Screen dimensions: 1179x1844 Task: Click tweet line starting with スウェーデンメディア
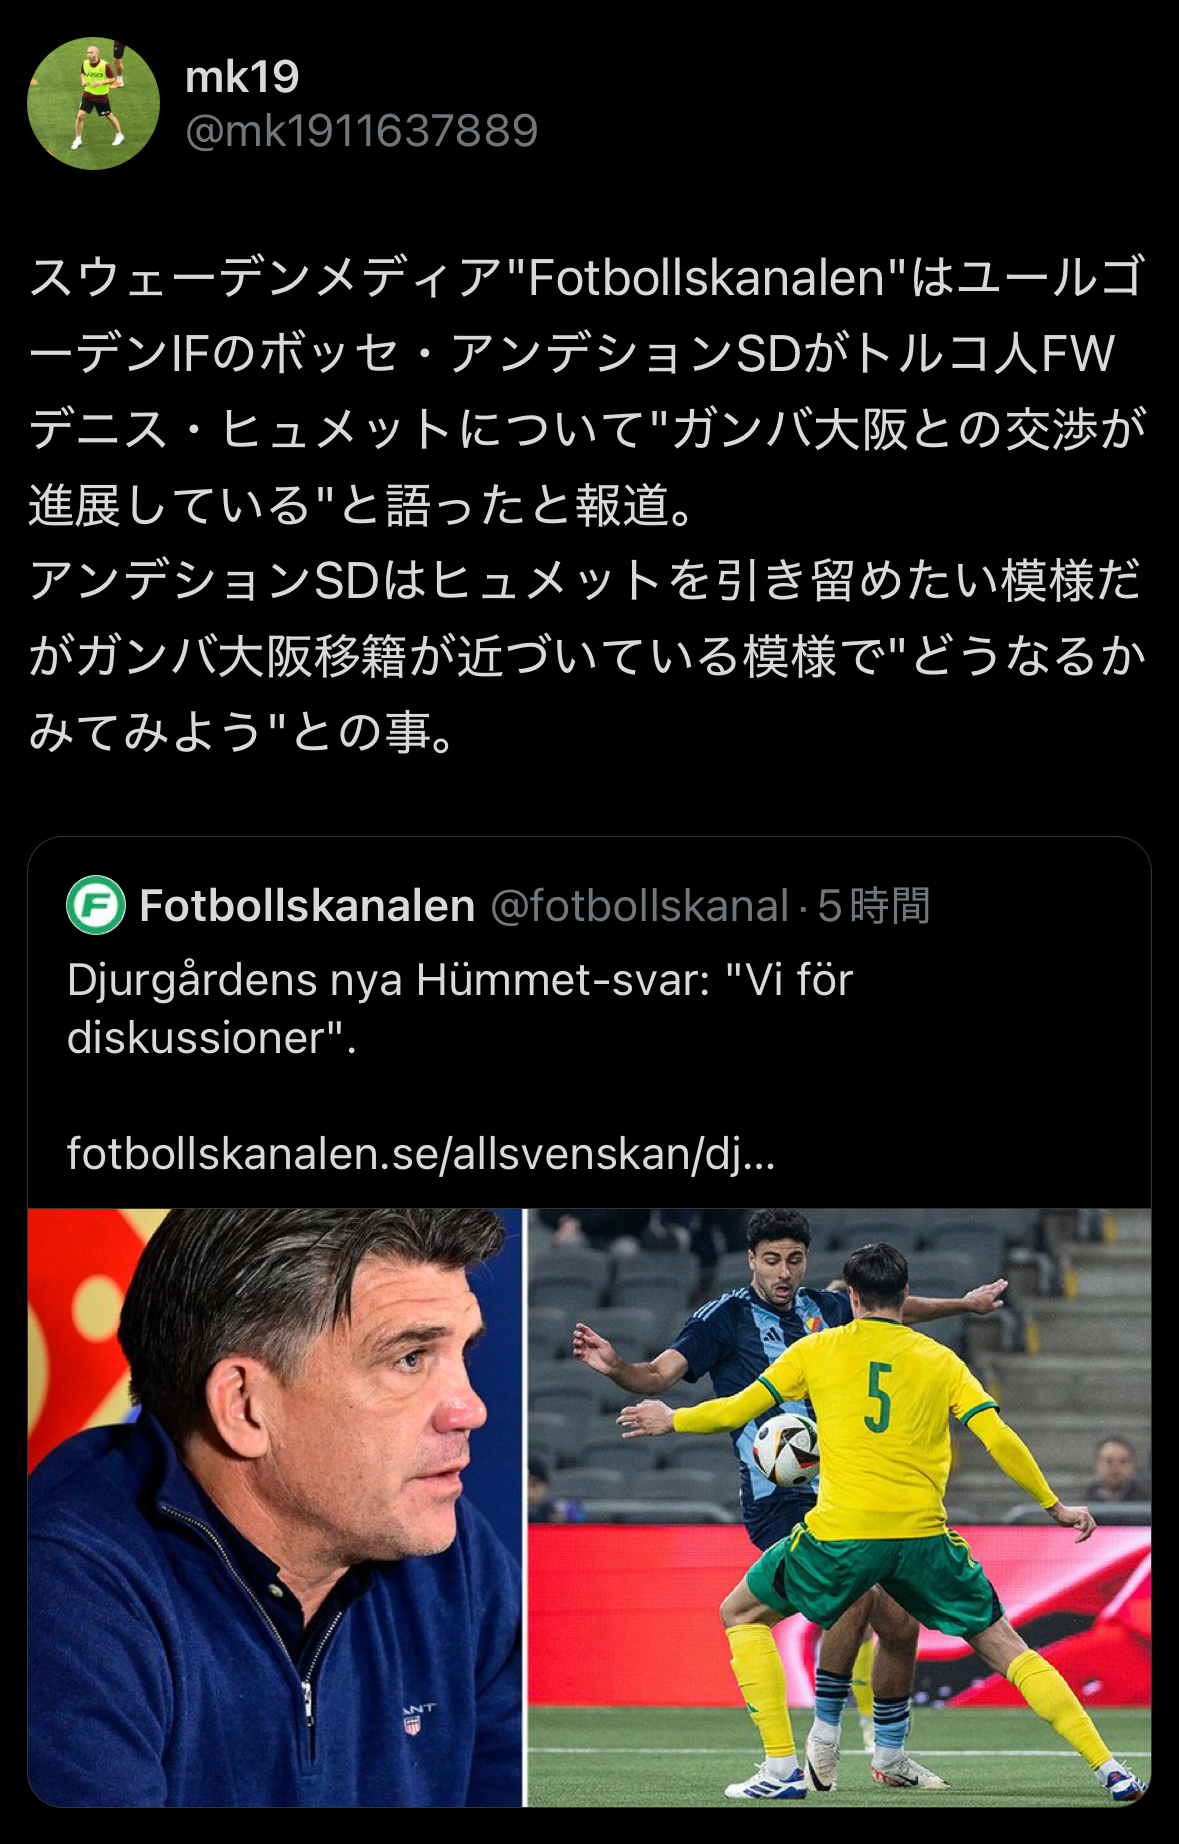(x=587, y=278)
